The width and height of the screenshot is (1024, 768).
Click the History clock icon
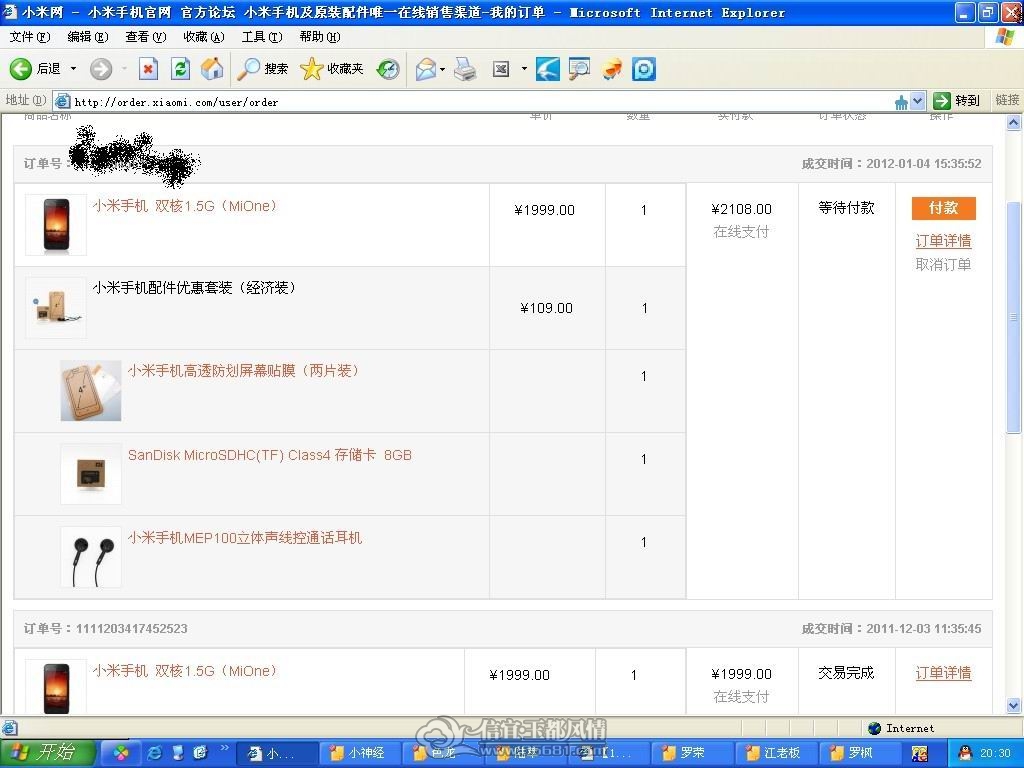point(388,69)
